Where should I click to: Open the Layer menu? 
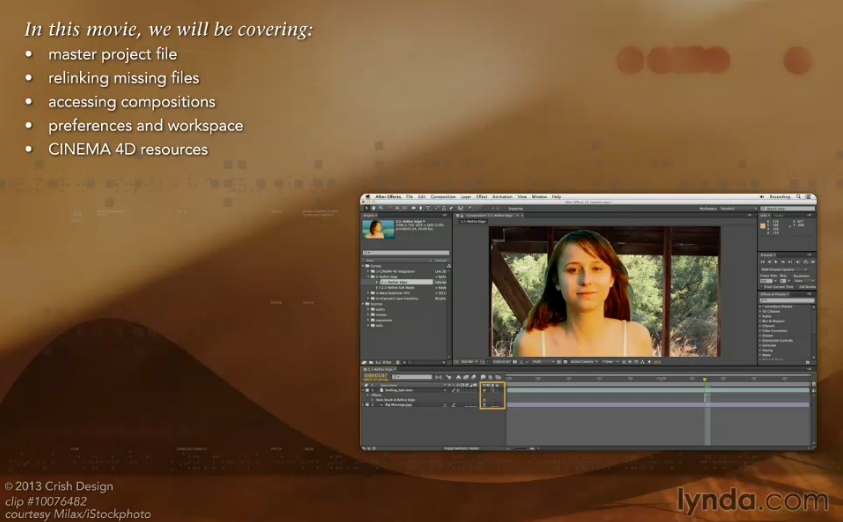pyautogui.click(x=466, y=197)
